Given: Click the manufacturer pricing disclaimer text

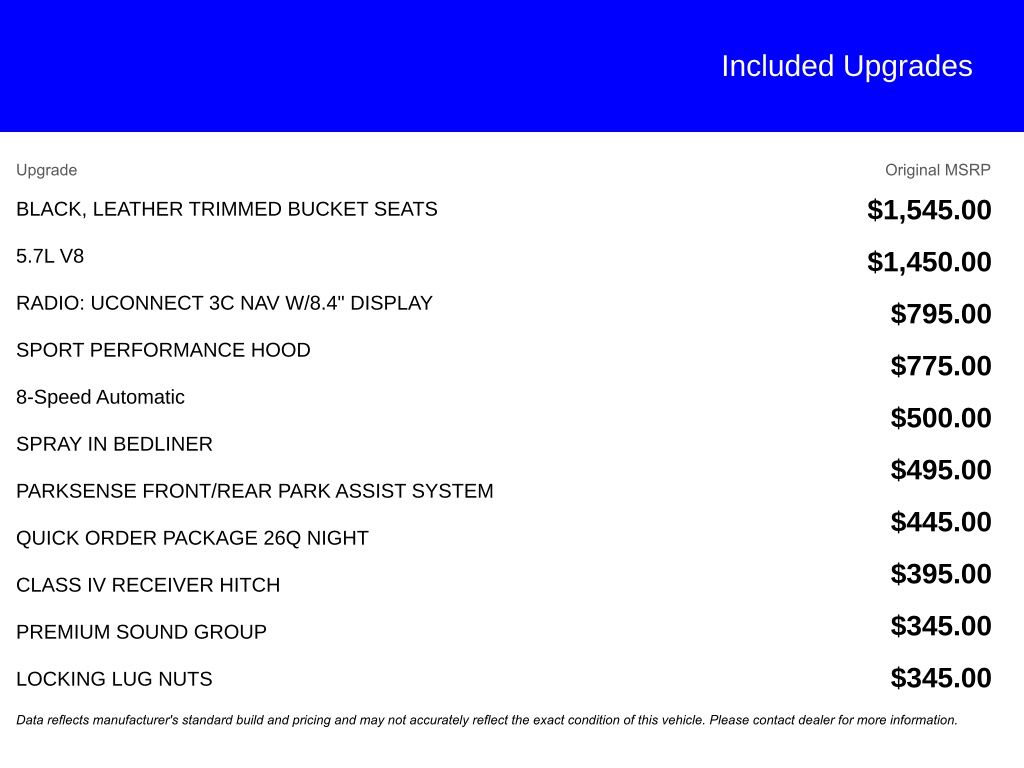Looking at the screenshot, I should [486, 720].
